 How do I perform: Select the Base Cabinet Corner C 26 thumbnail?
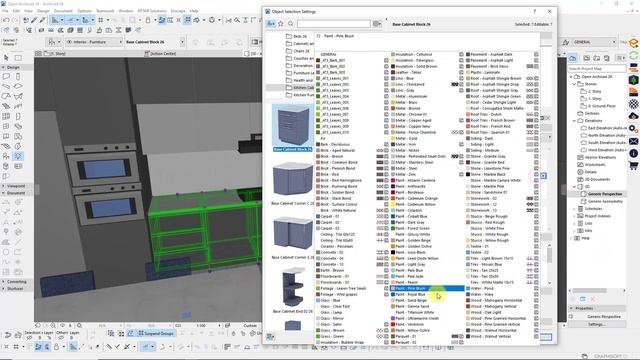point(293,180)
